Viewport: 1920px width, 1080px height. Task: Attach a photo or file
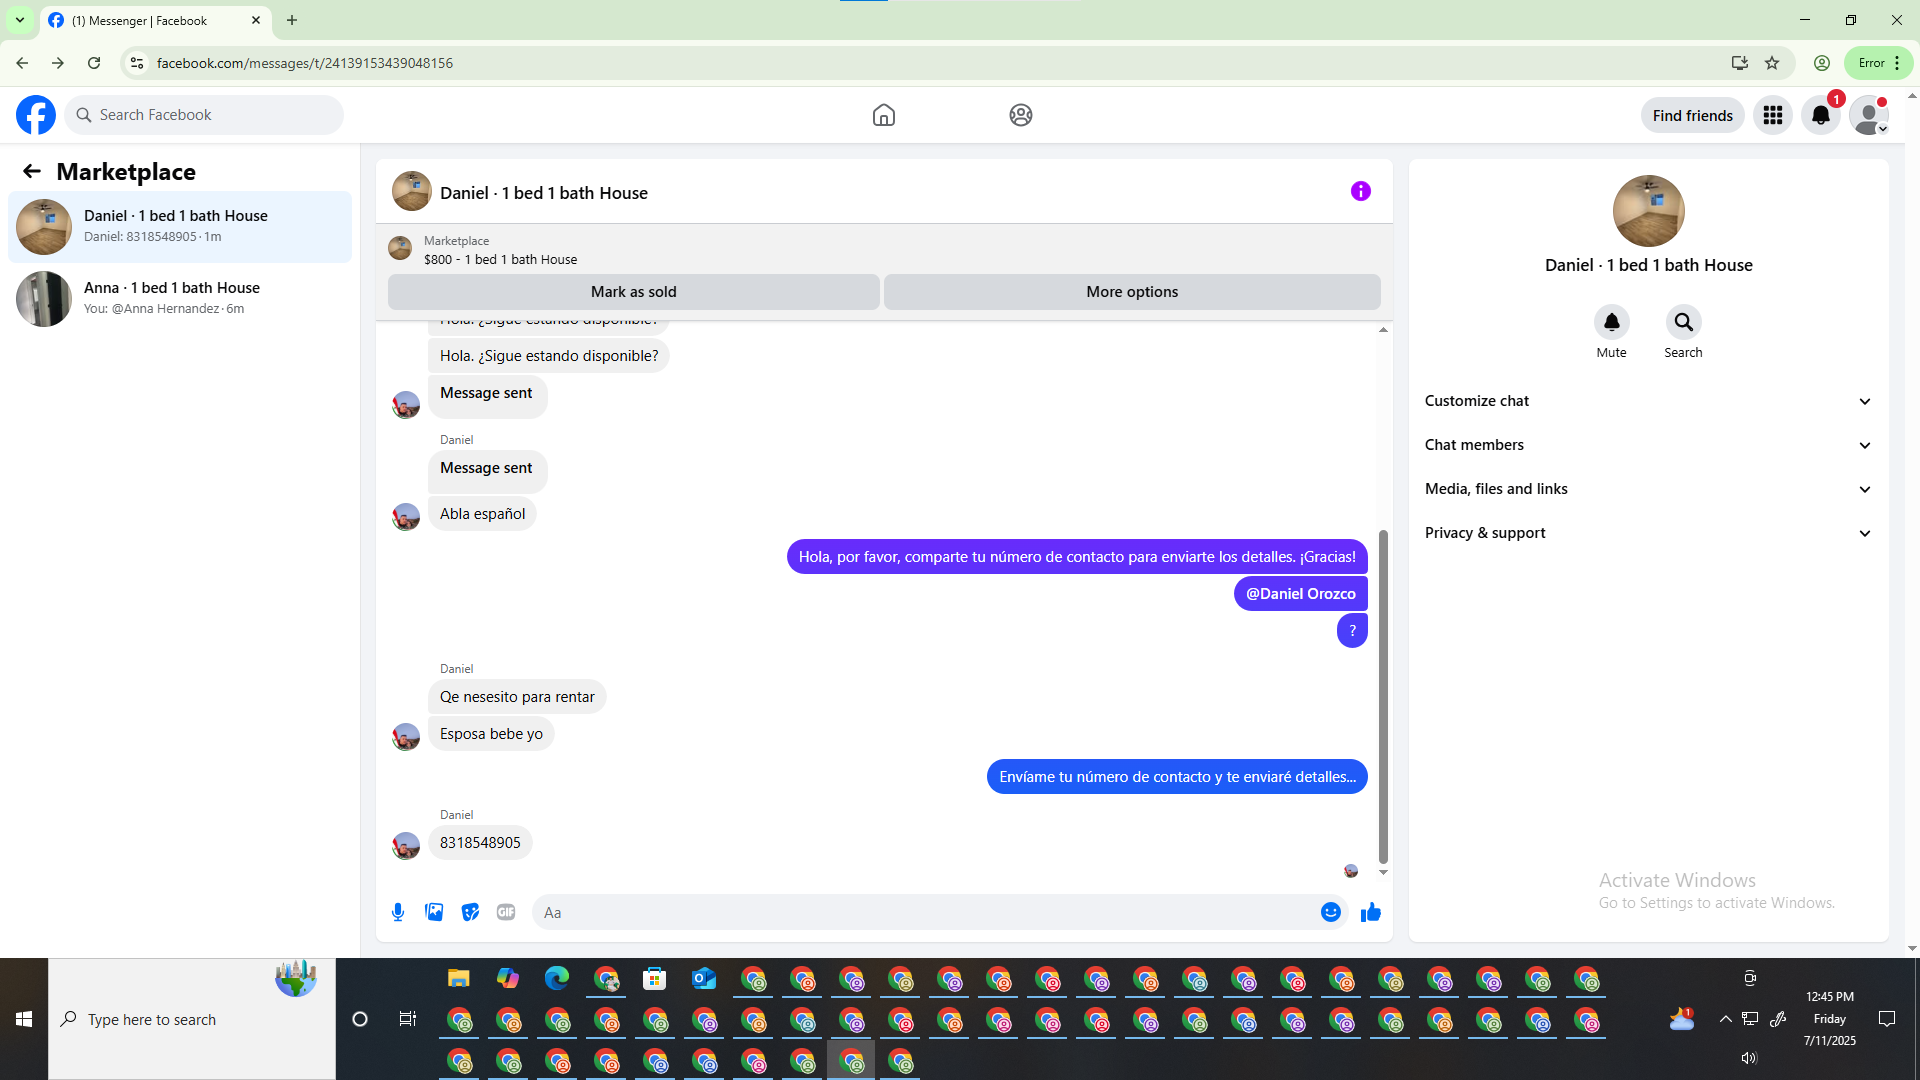[434, 912]
